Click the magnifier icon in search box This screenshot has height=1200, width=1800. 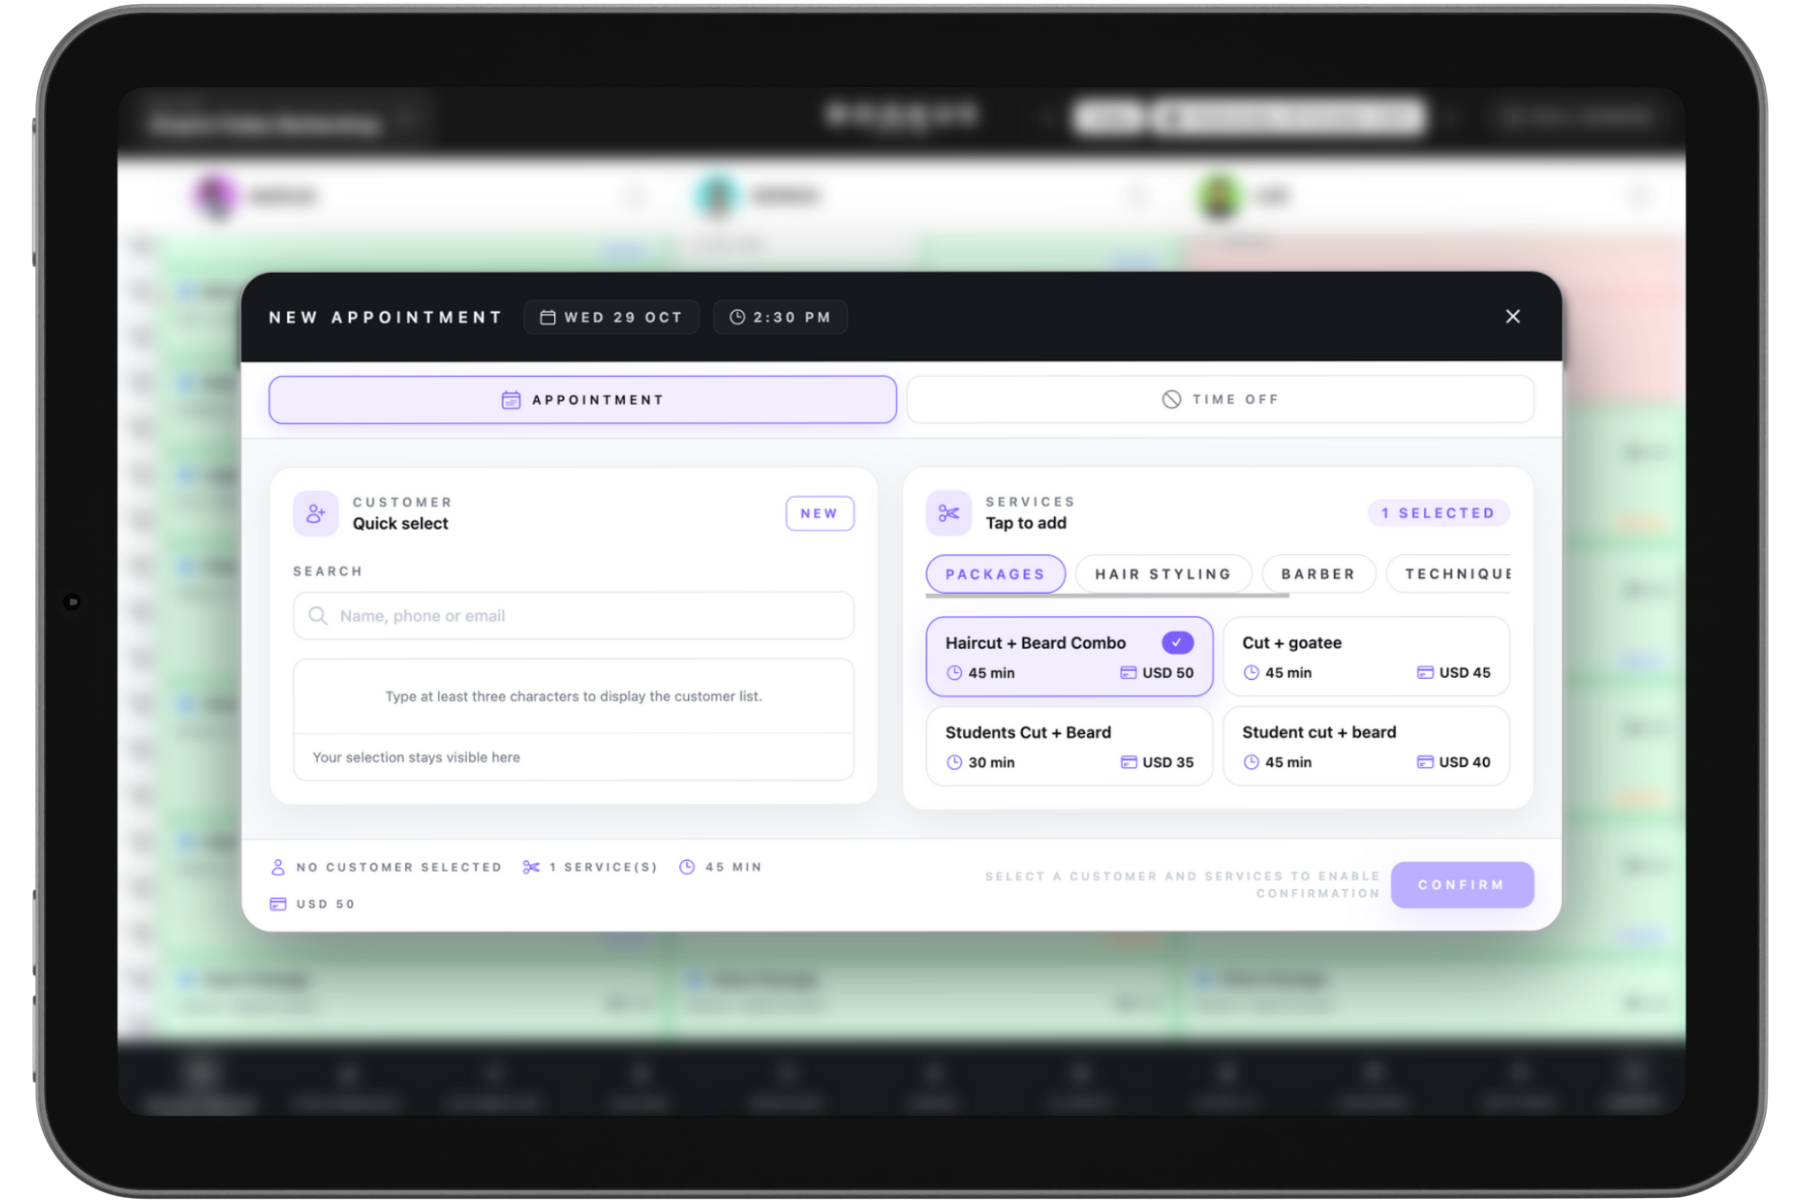point(318,616)
